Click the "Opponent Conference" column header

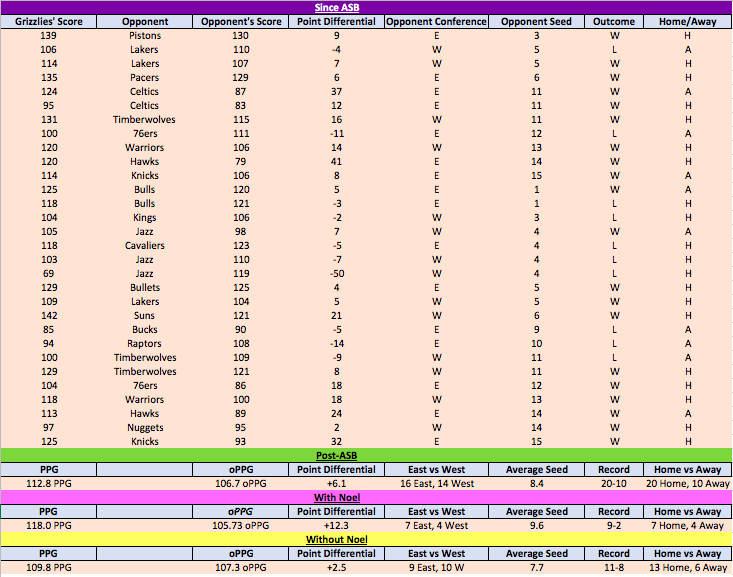(436, 22)
